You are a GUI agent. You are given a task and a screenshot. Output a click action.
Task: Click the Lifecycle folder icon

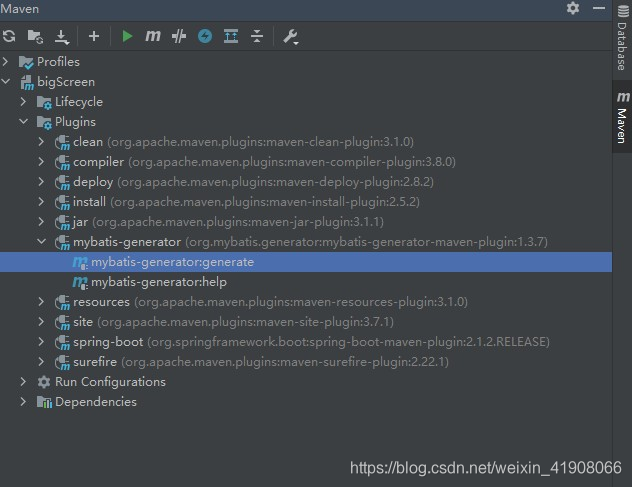(44, 102)
